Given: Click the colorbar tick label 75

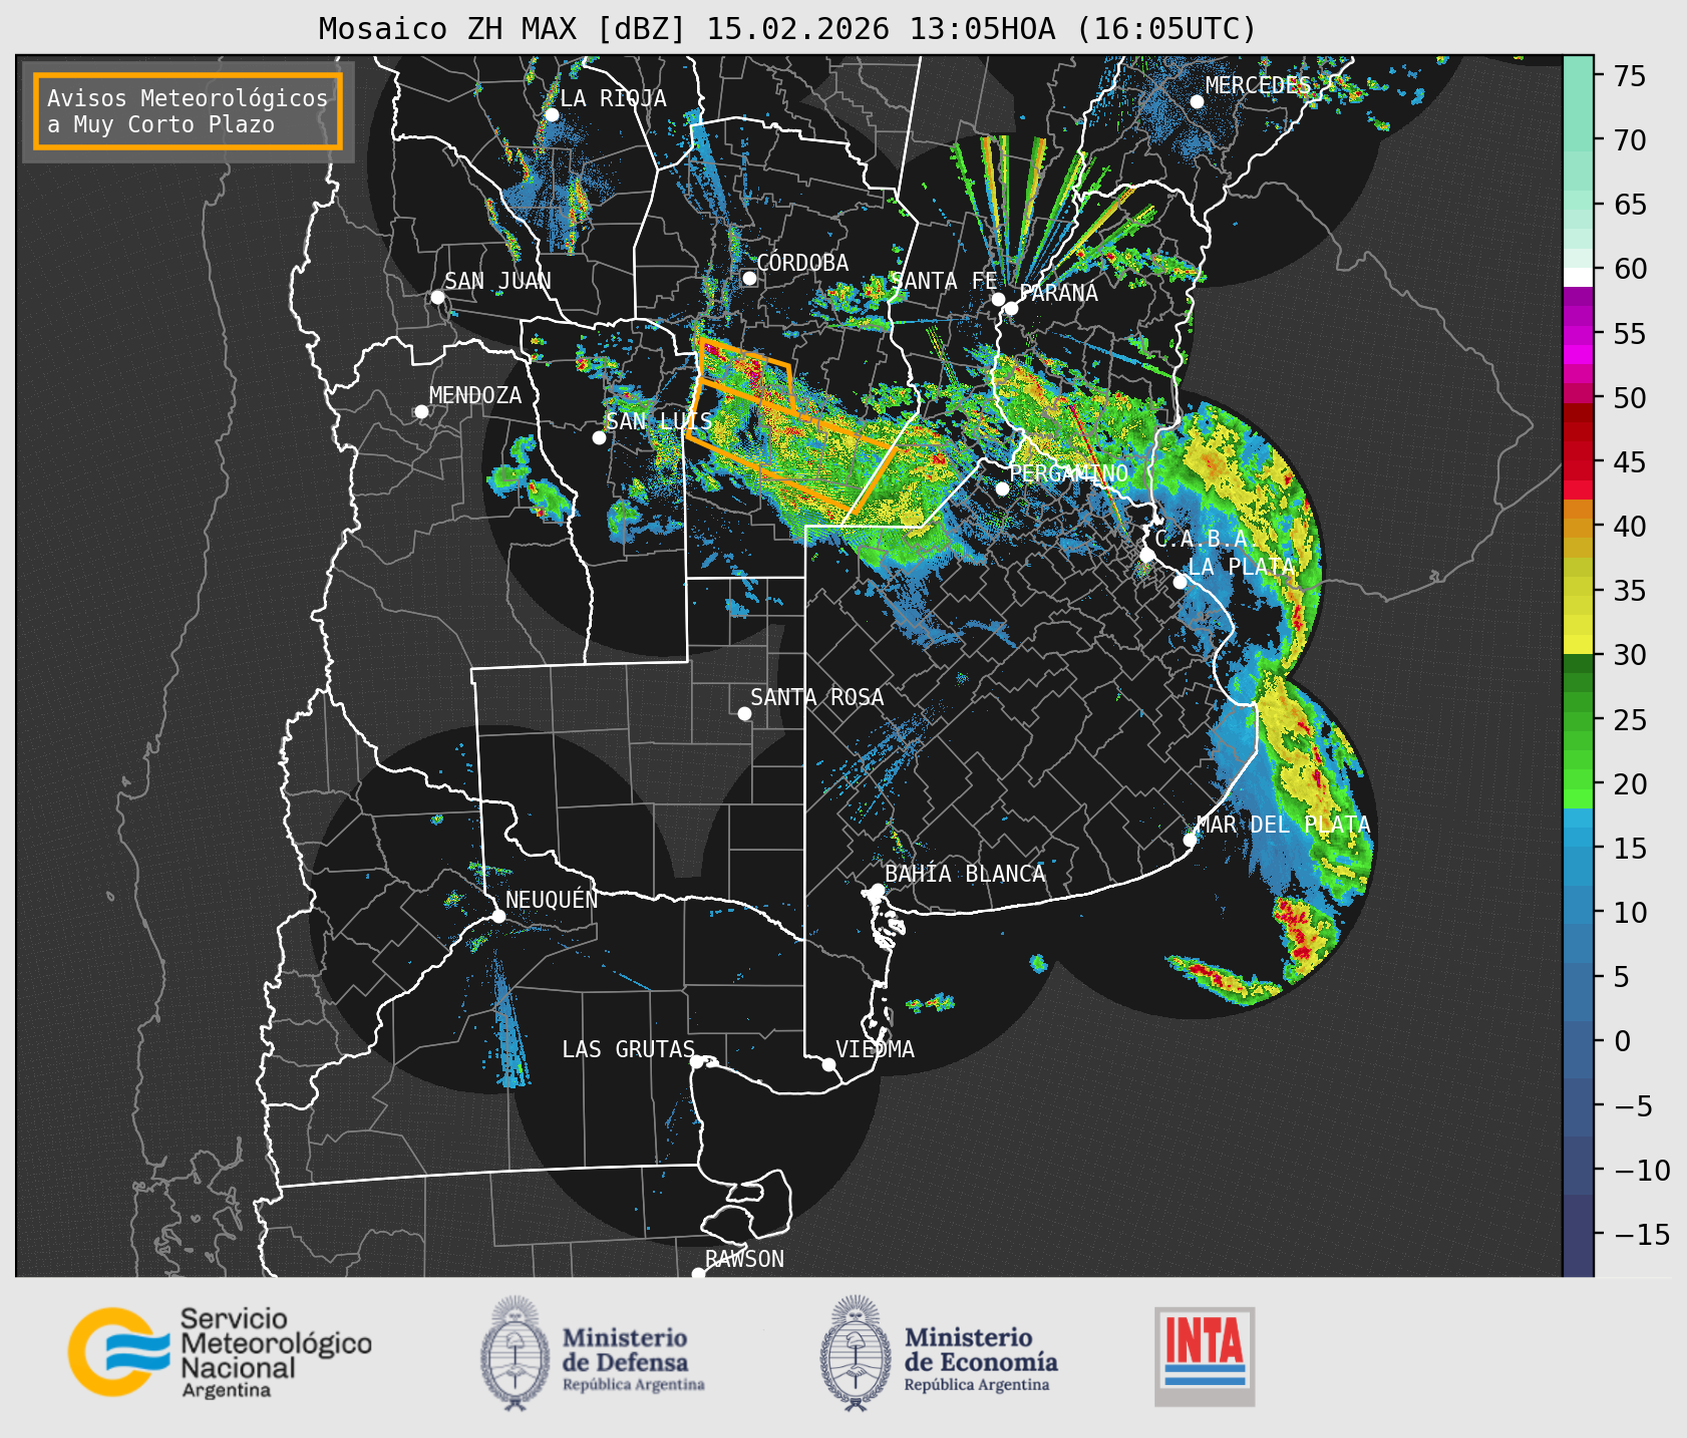Looking at the screenshot, I should [1630, 75].
